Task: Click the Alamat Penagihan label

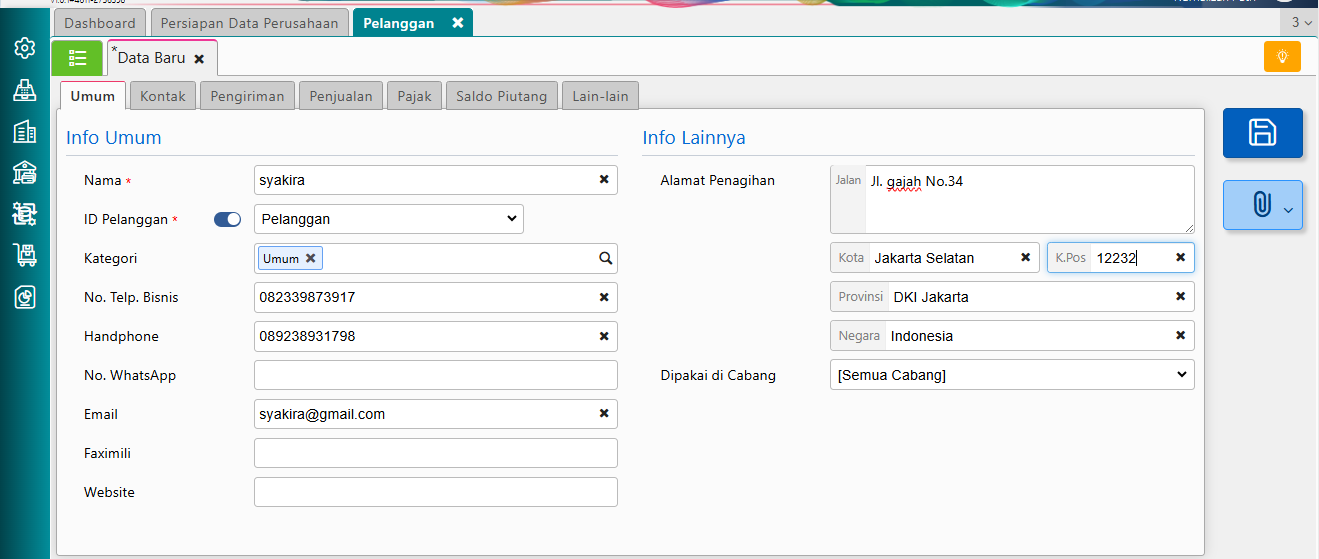Action: (718, 180)
